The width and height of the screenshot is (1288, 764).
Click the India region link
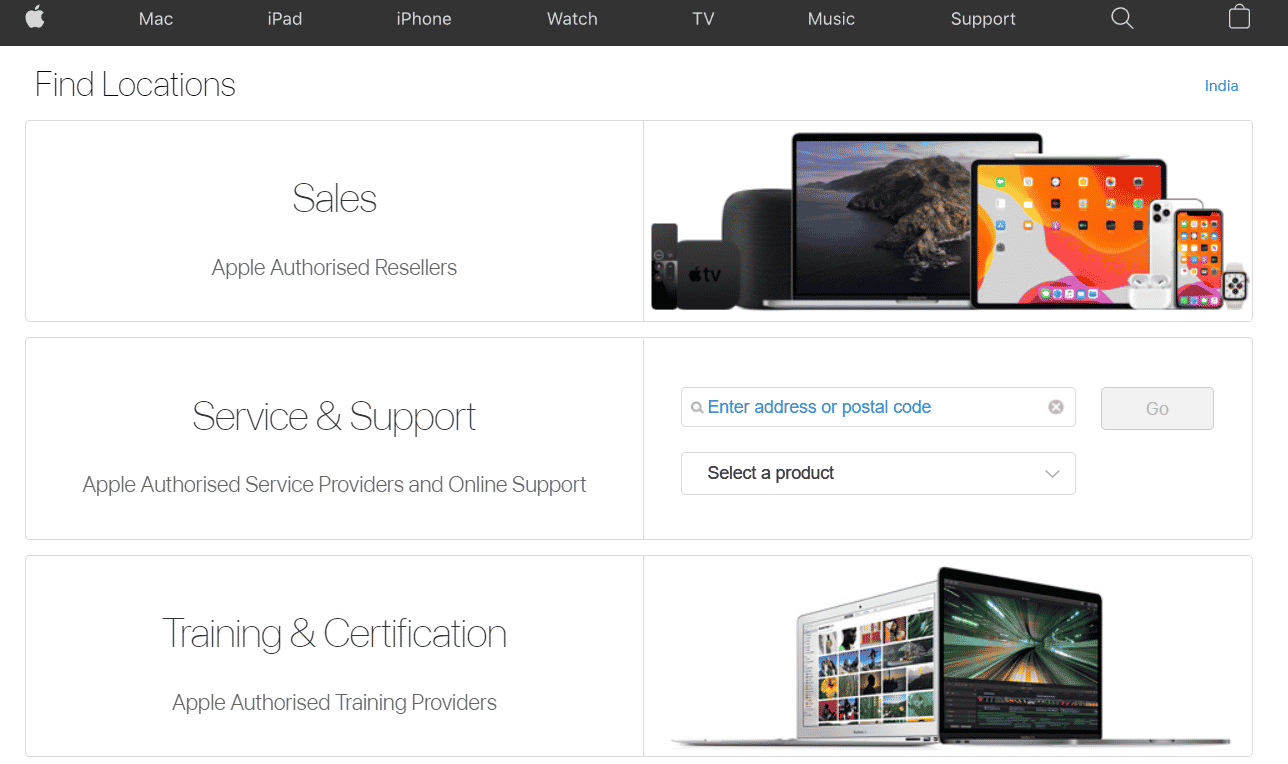click(1221, 86)
